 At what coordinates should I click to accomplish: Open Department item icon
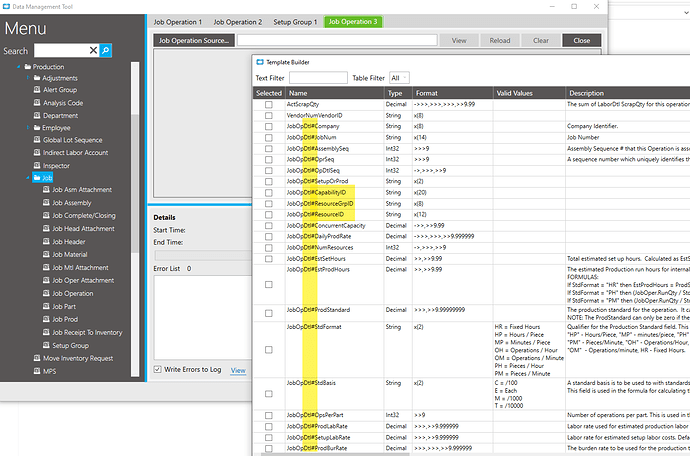point(37,115)
